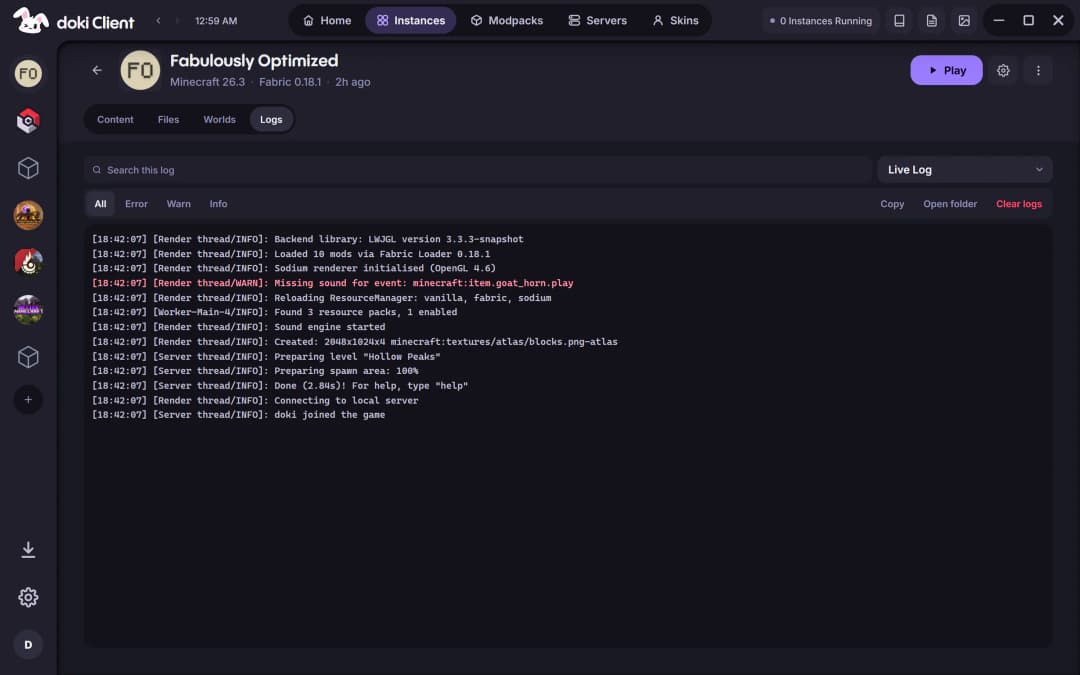
Task: Click Open folder for logs
Action: click(950, 204)
